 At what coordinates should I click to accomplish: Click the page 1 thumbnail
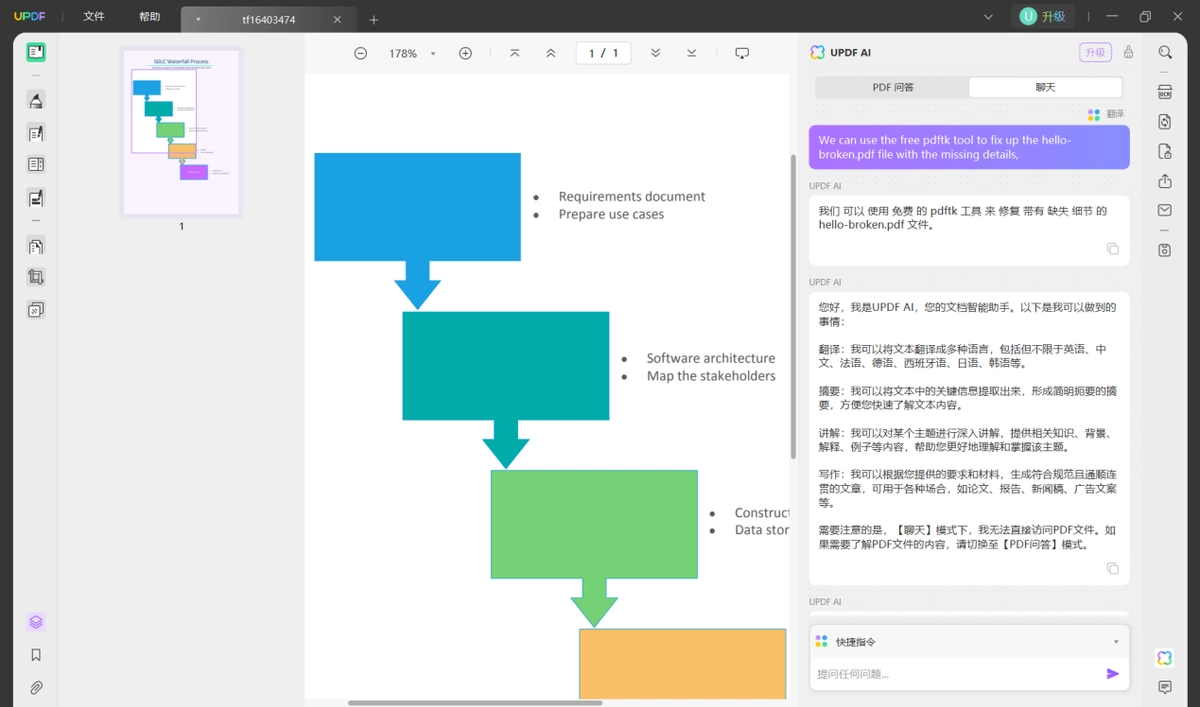pos(181,132)
